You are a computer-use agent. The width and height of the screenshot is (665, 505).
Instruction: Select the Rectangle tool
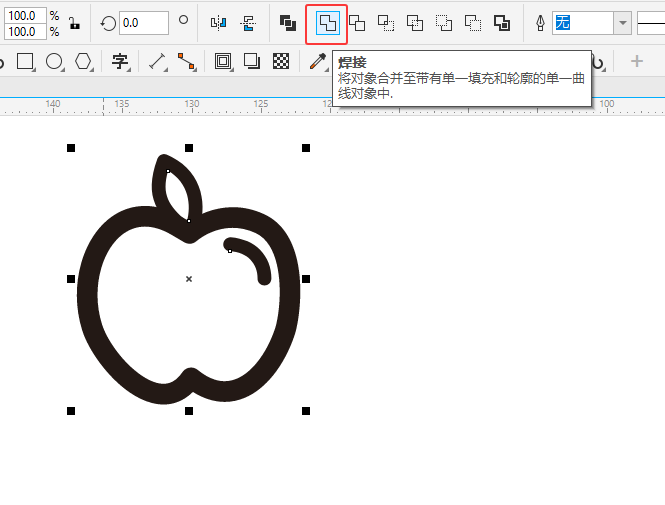pos(25,61)
